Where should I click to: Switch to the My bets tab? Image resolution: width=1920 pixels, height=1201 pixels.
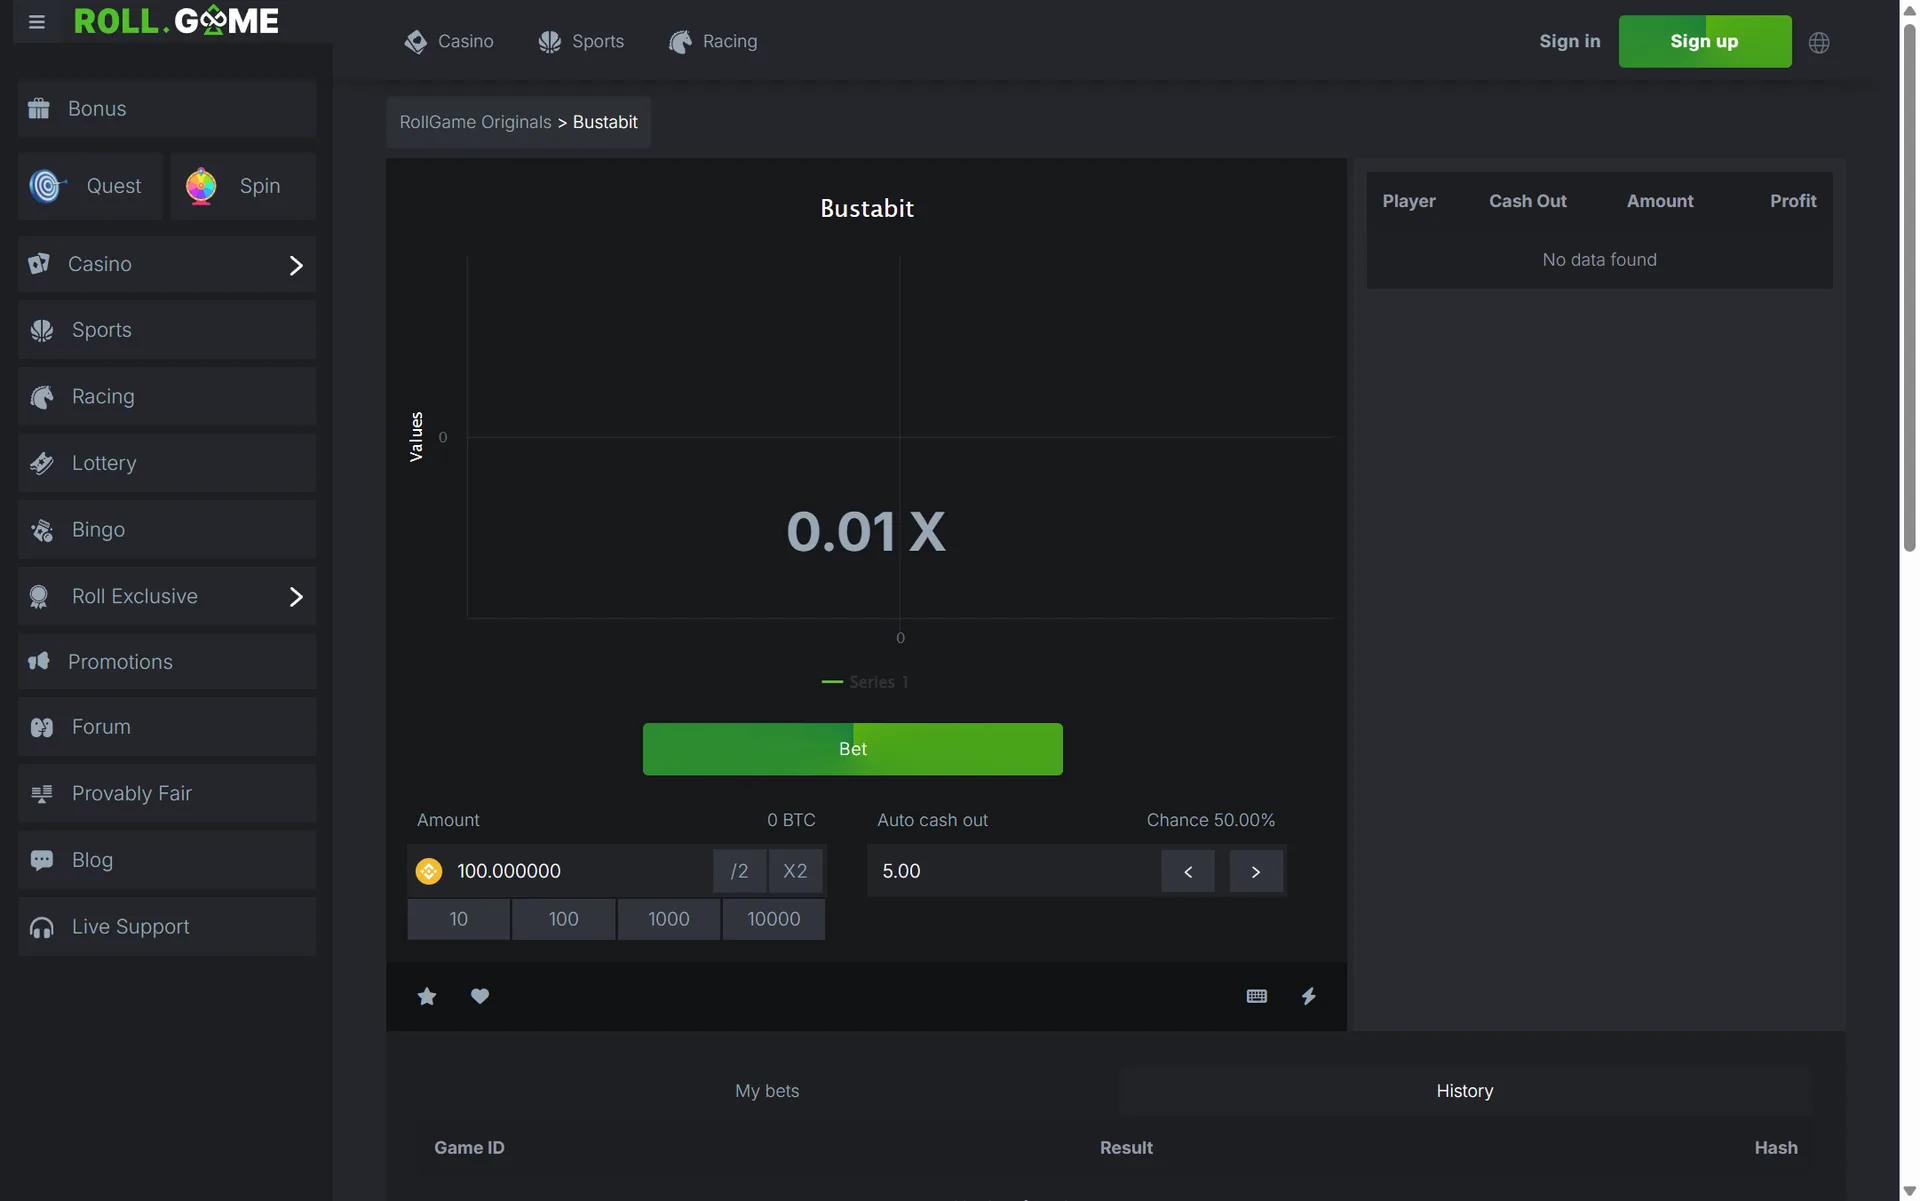coord(767,1091)
